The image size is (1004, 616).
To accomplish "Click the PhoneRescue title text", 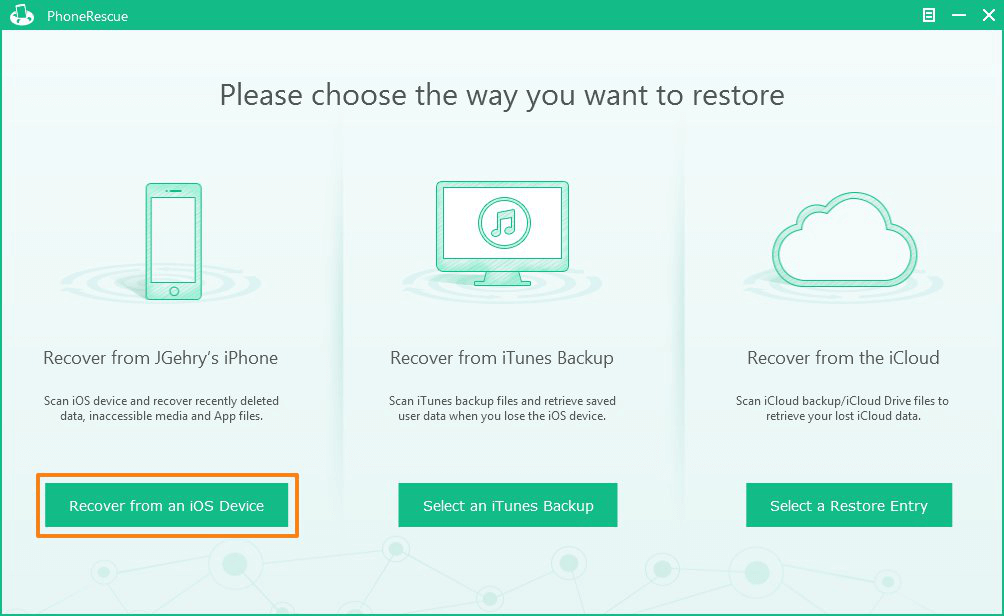I will pos(88,16).
